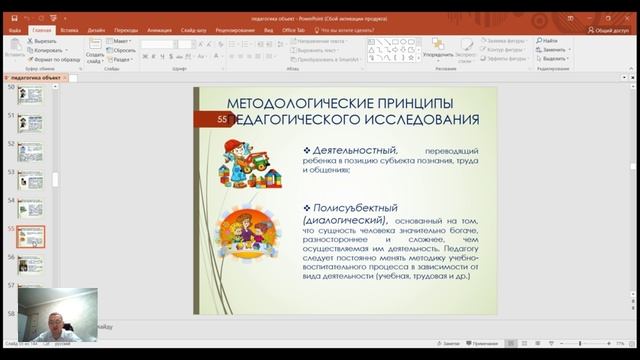Increase font size with the large A icon
The image size is (640, 360).
point(201,44)
